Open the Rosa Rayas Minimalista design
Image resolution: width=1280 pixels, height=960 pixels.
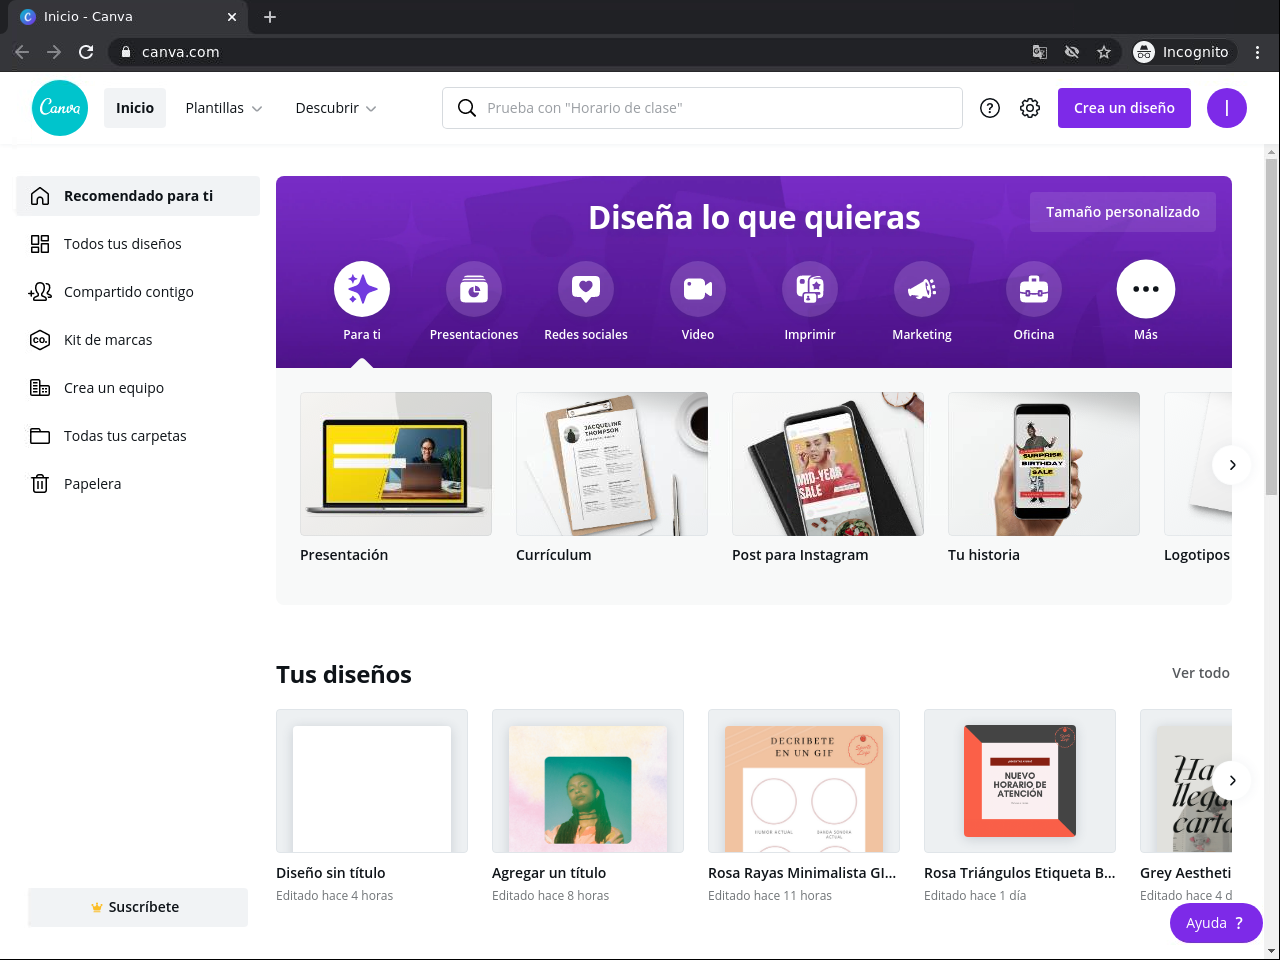tap(804, 781)
